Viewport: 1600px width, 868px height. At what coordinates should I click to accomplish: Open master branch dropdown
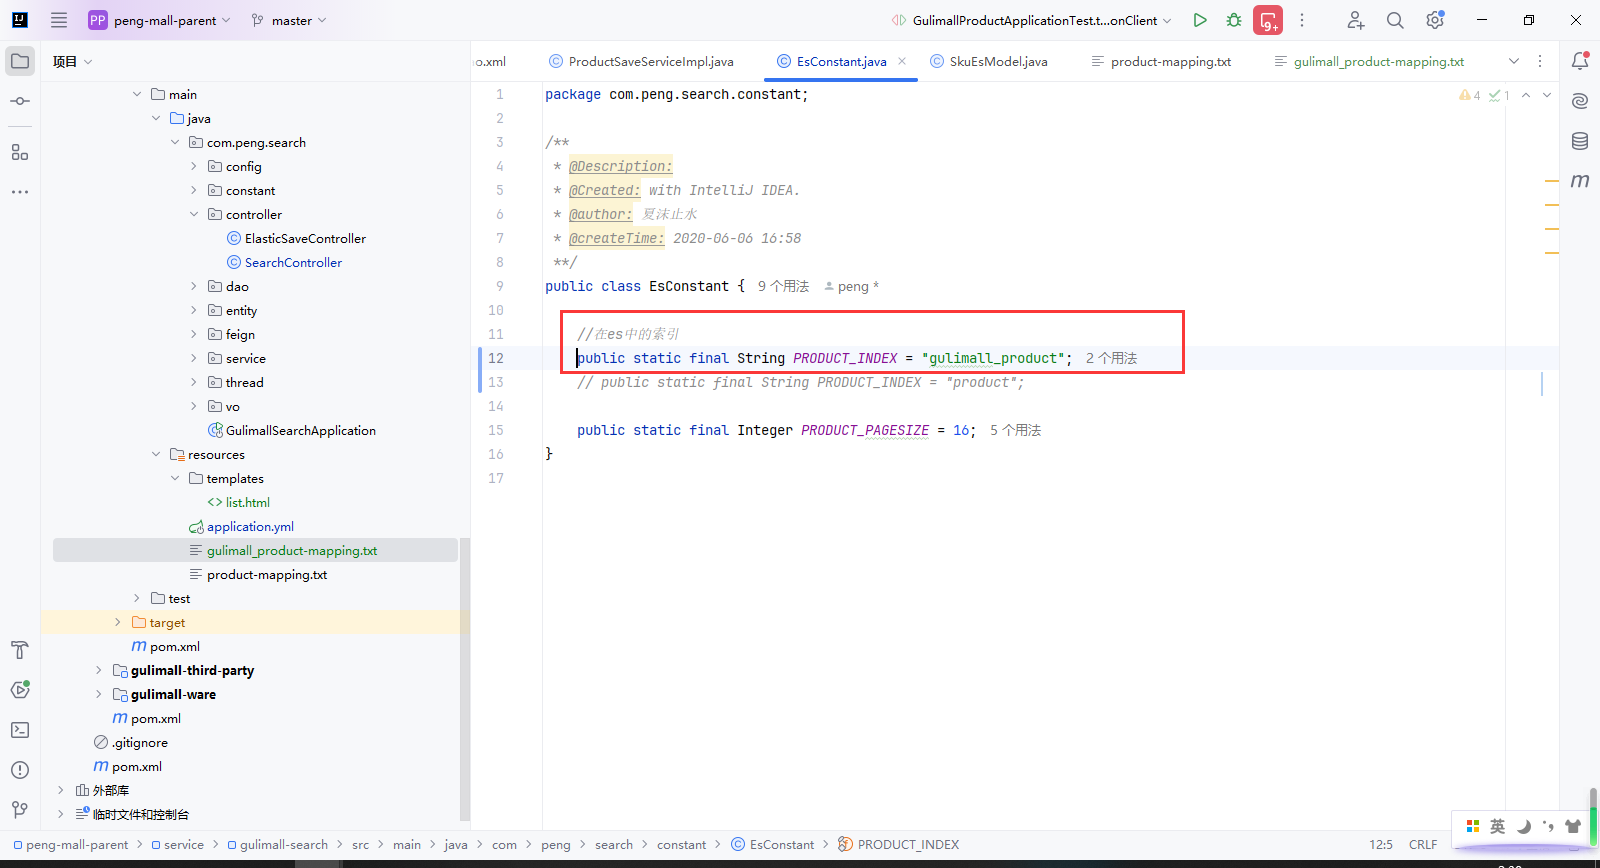click(290, 20)
